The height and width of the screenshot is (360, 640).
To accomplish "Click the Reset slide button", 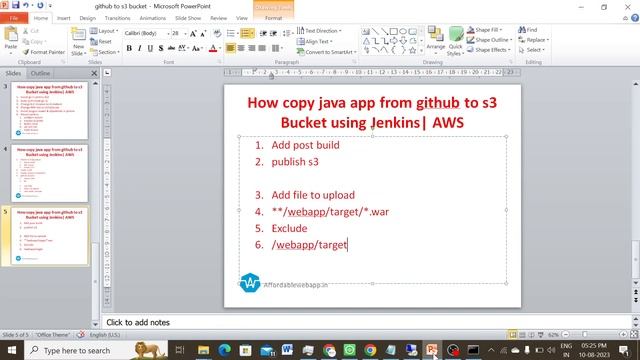I will click(101, 42).
